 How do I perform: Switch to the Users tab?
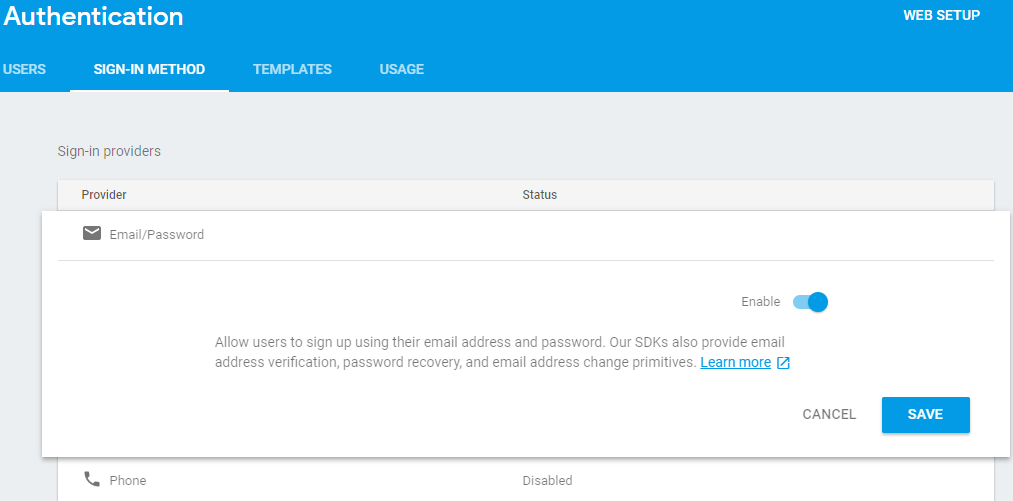(24, 70)
